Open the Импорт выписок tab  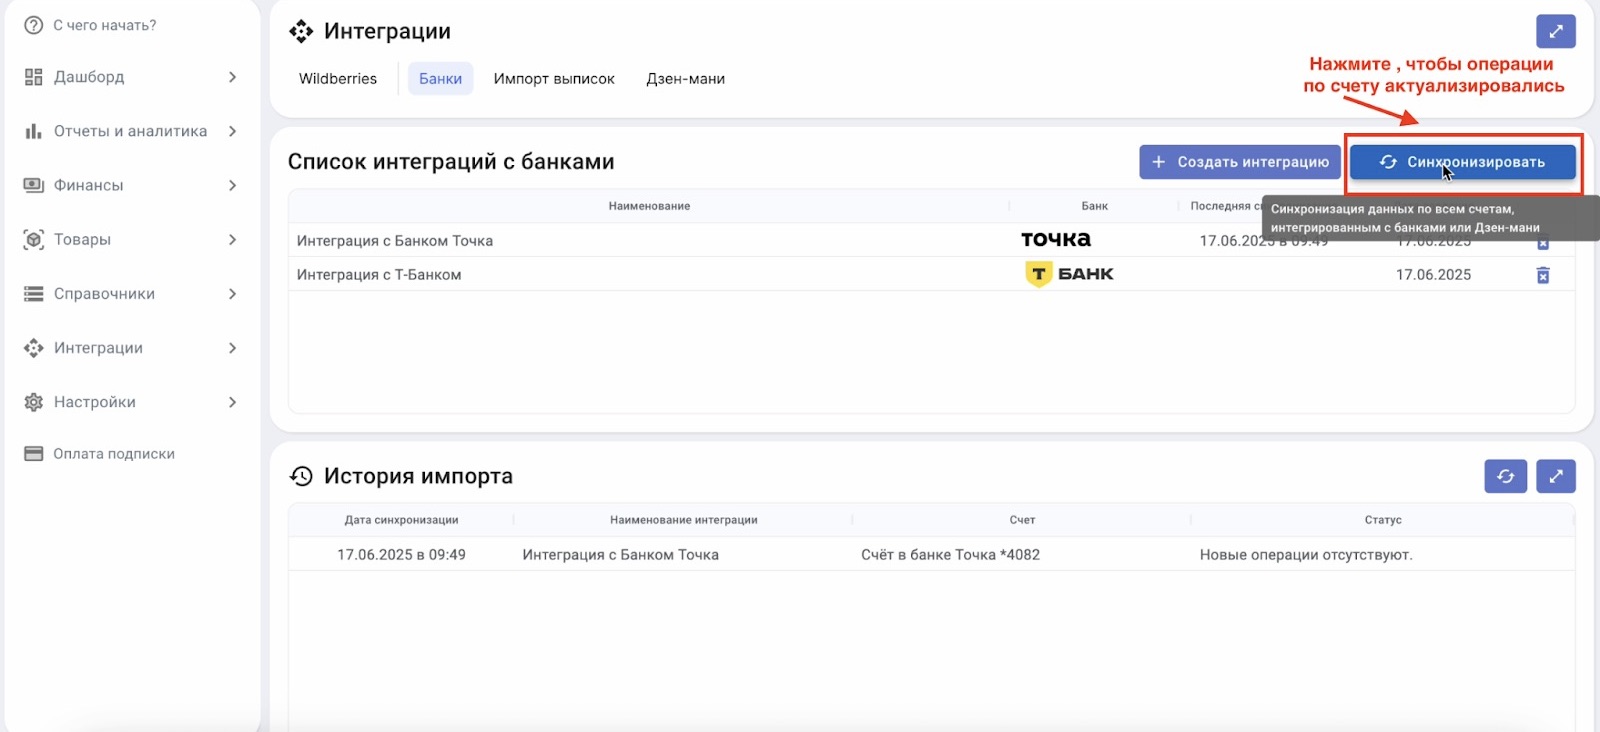[554, 79]
